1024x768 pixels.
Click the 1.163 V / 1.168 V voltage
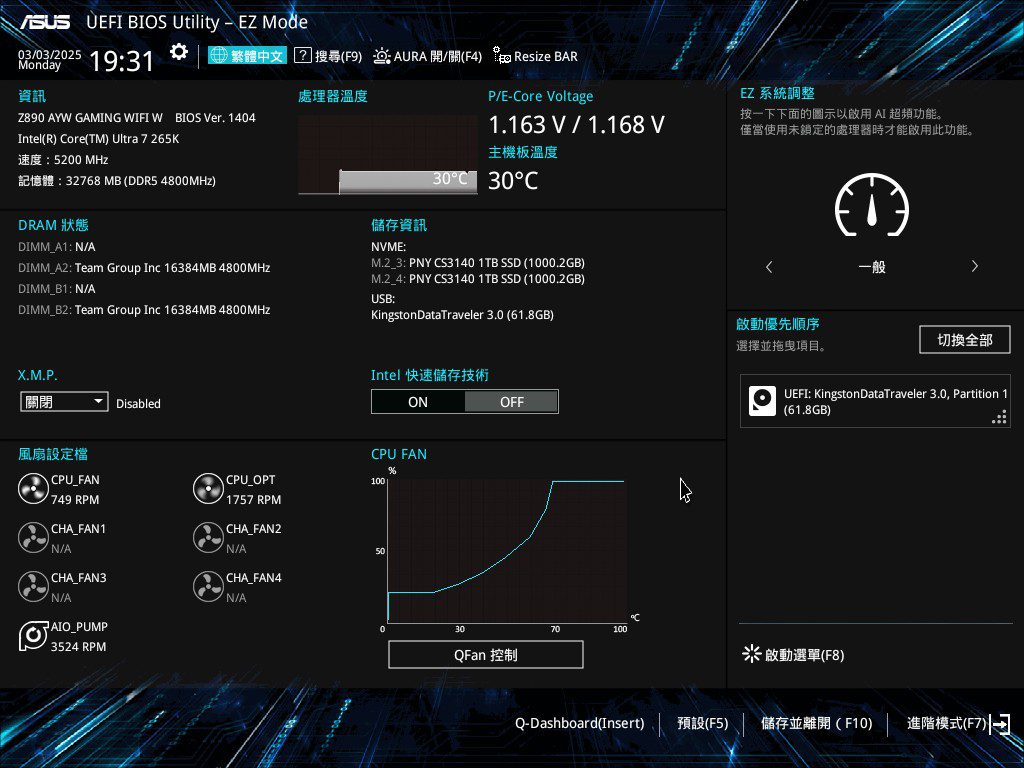tap(577, 124)
